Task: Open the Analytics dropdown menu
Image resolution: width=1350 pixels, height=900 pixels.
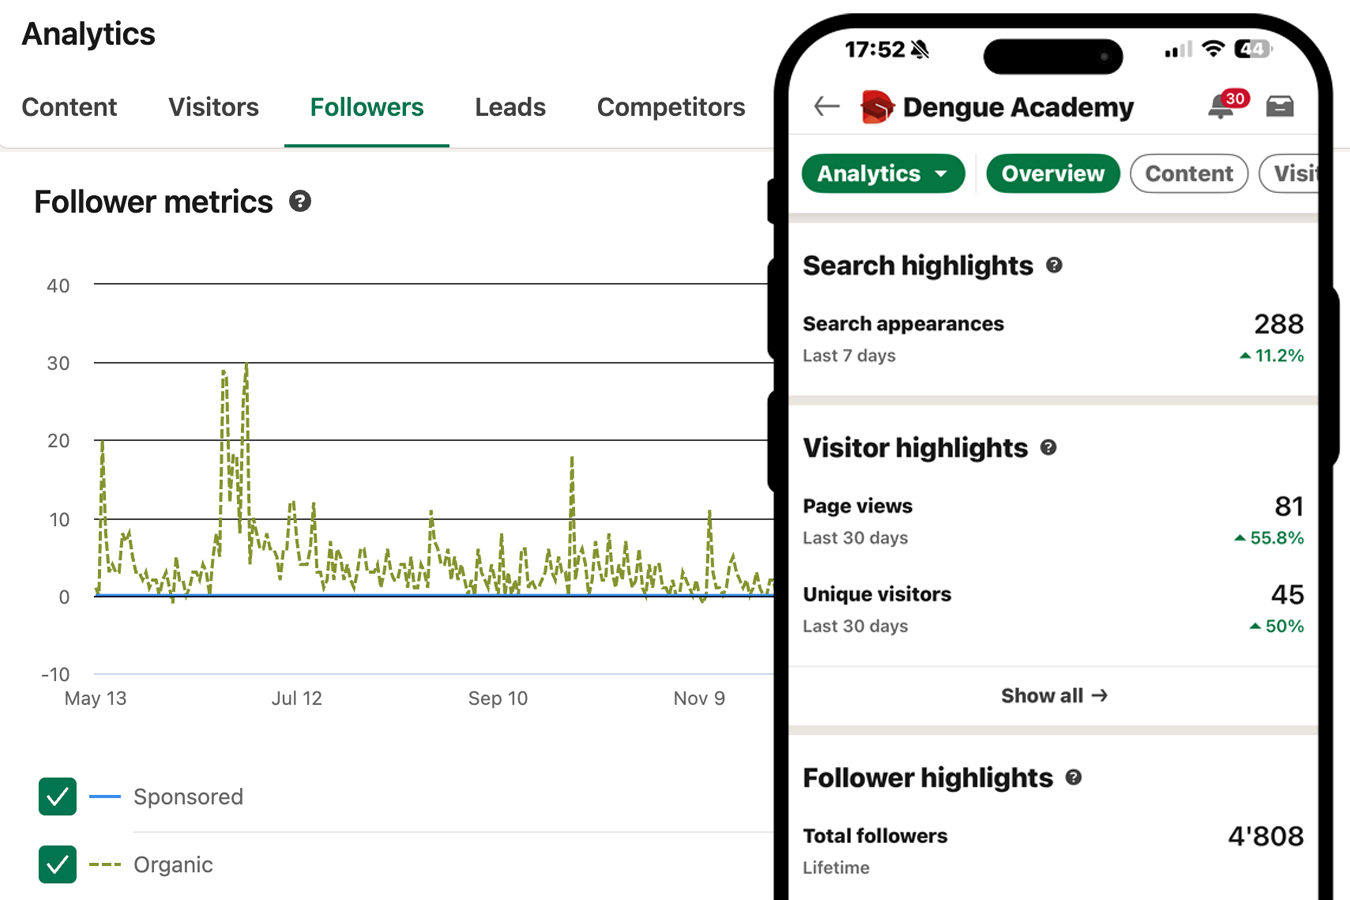Action: point(883,173)
